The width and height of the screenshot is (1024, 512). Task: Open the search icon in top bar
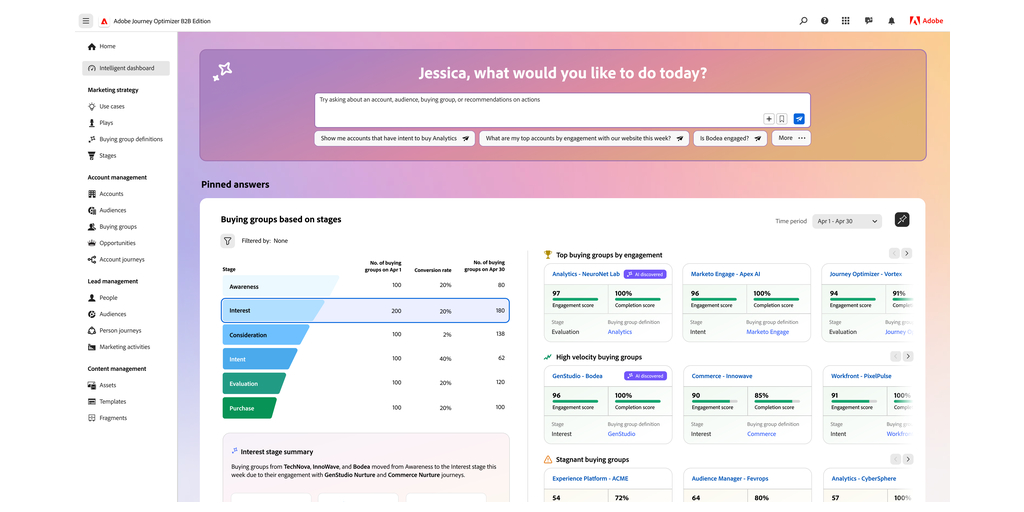pos(803,20)
